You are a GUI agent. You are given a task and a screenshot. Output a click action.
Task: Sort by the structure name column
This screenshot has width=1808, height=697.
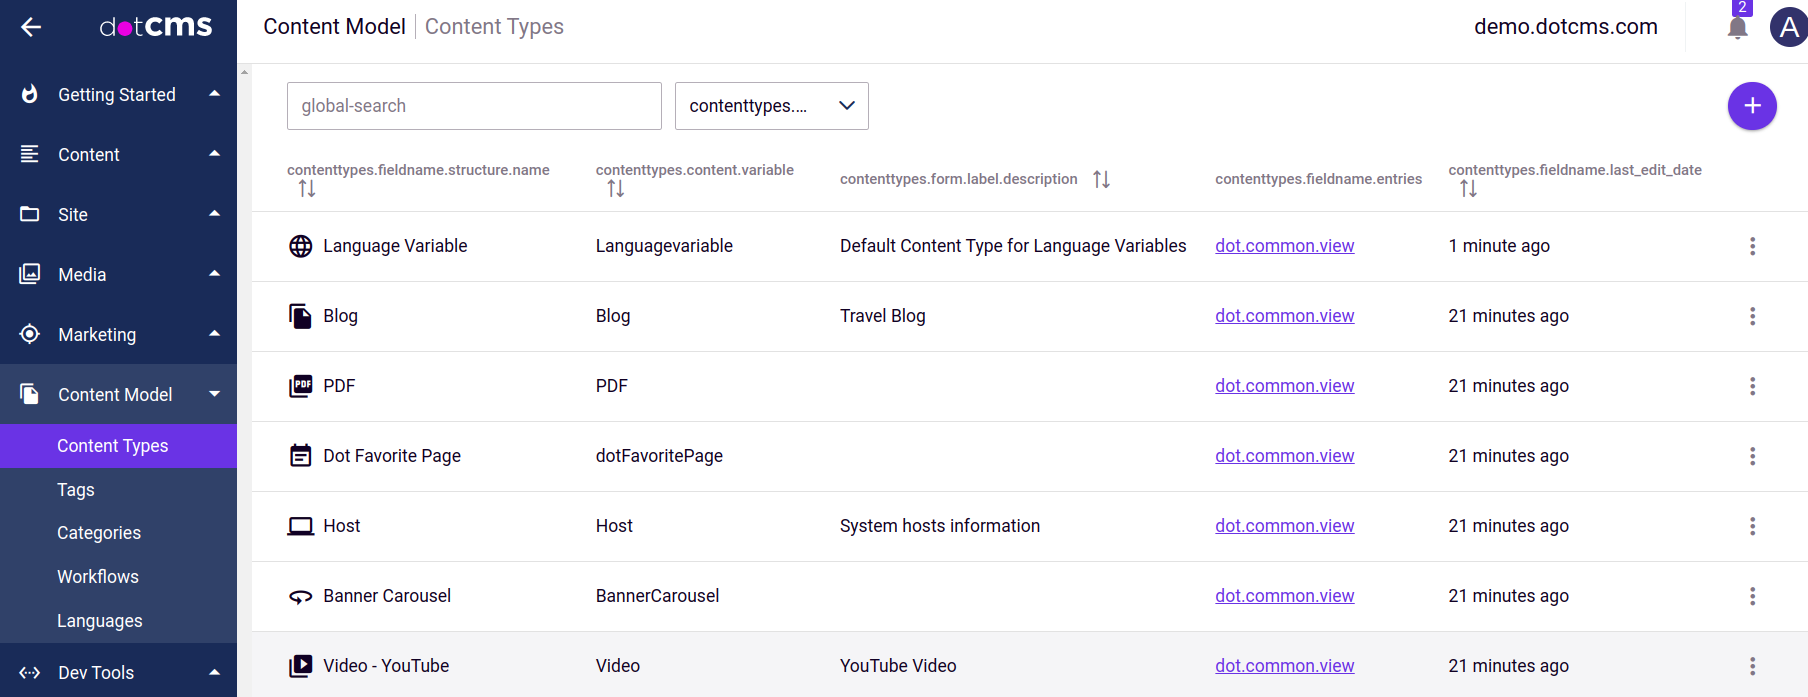click(x=307, y=188)
